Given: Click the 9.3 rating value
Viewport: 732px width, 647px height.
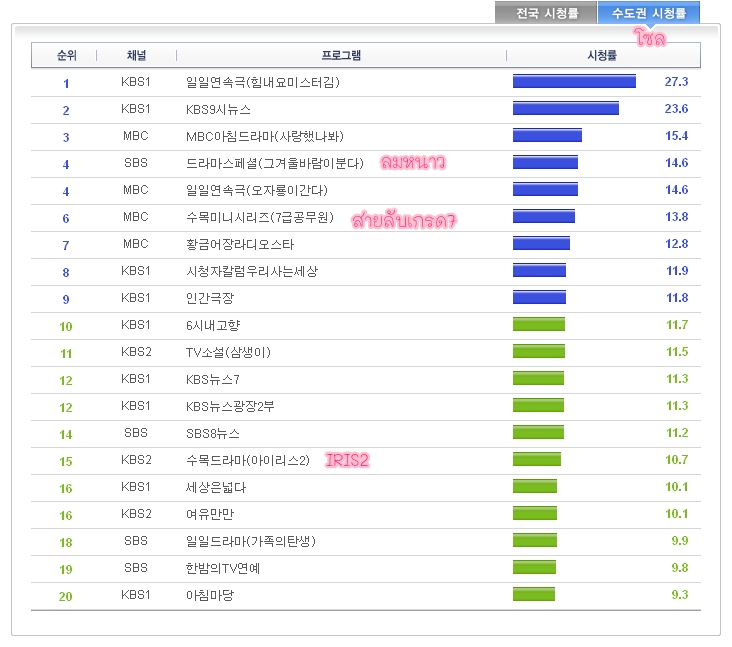Looking at the screenshot, I should 680,595.
